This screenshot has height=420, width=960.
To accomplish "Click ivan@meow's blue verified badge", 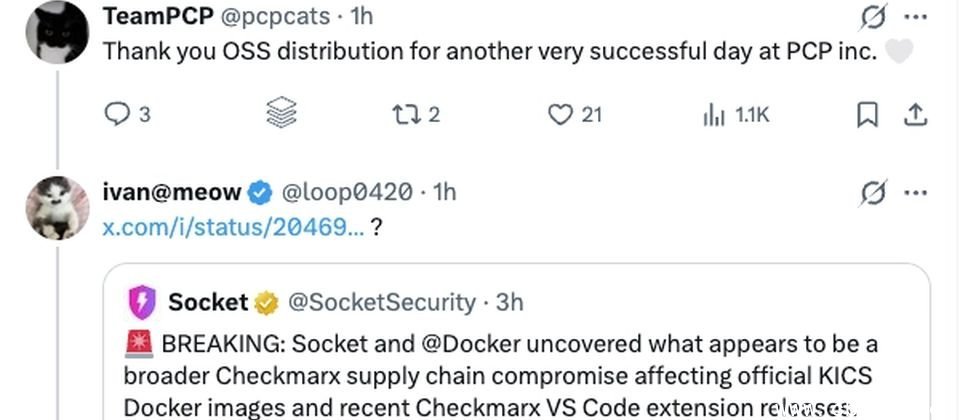I will pyautogui.click(x=260, y=193).
